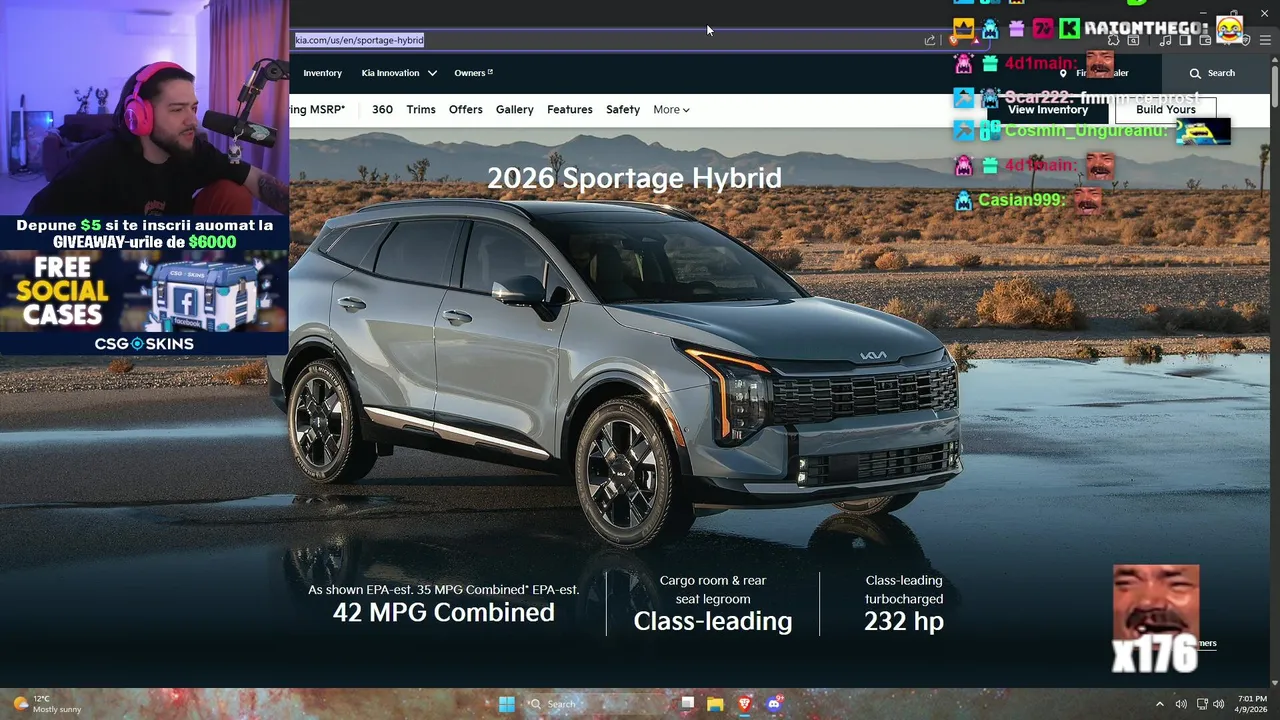The width and height of the screenshot is (1280, 720).
Task: Go to the 360 section tab
Action: tap(382, 110)
